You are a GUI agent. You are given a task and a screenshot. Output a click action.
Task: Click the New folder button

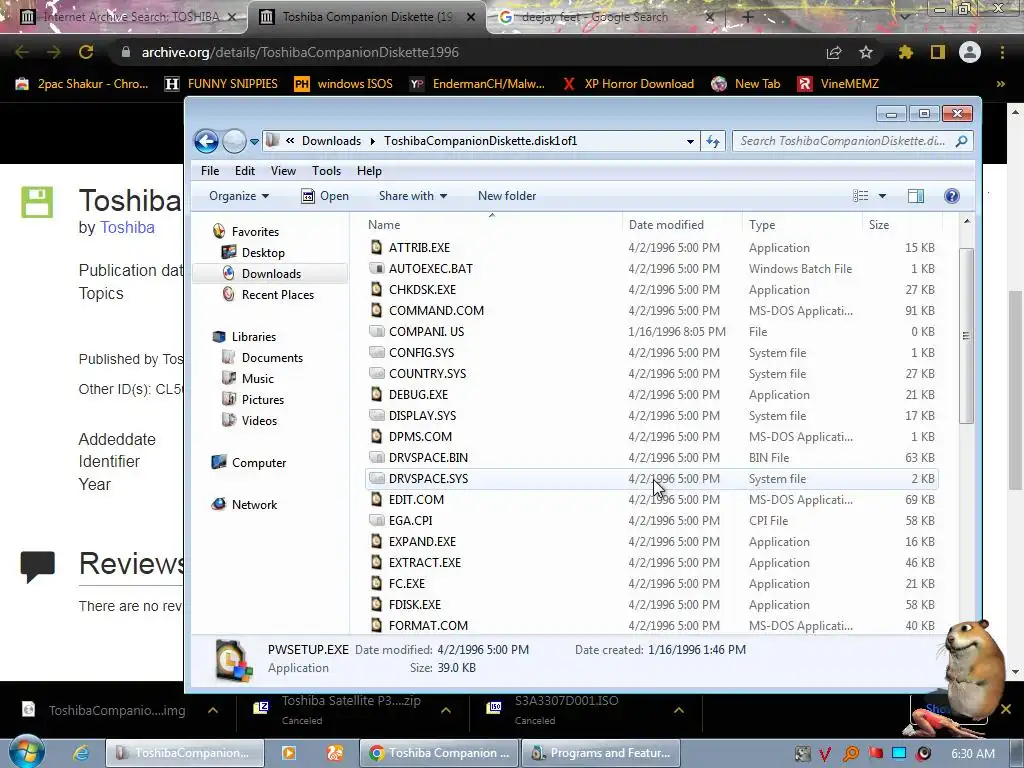coord(507,196)
